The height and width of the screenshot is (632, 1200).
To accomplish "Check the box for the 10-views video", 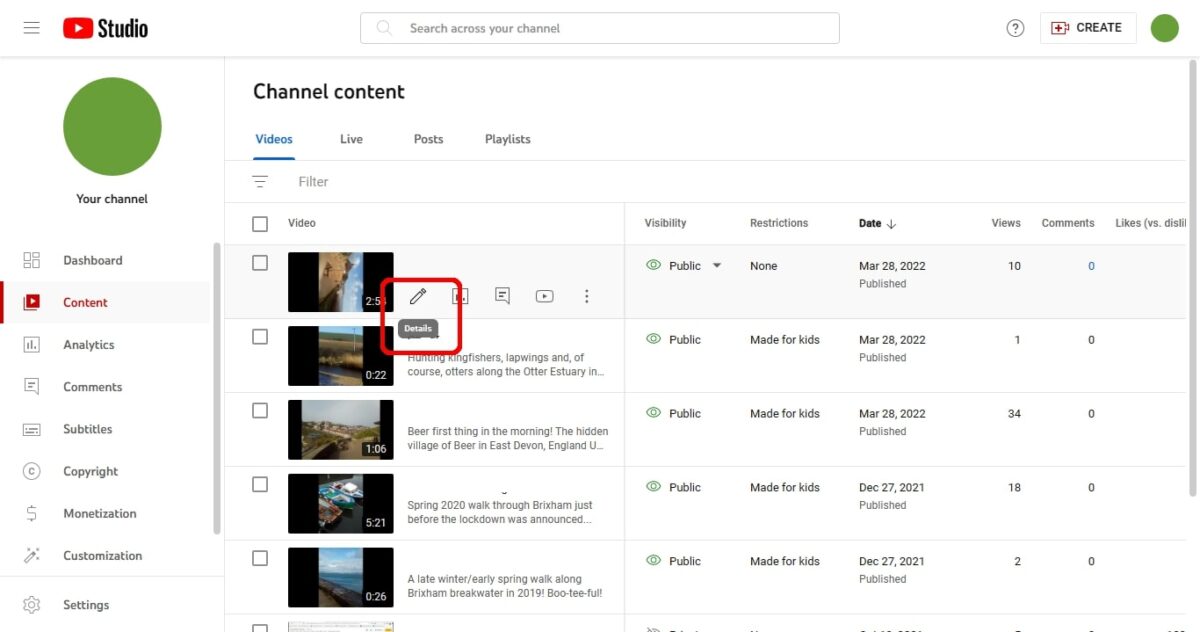I will pyautogui.click(x=260, y=263).
